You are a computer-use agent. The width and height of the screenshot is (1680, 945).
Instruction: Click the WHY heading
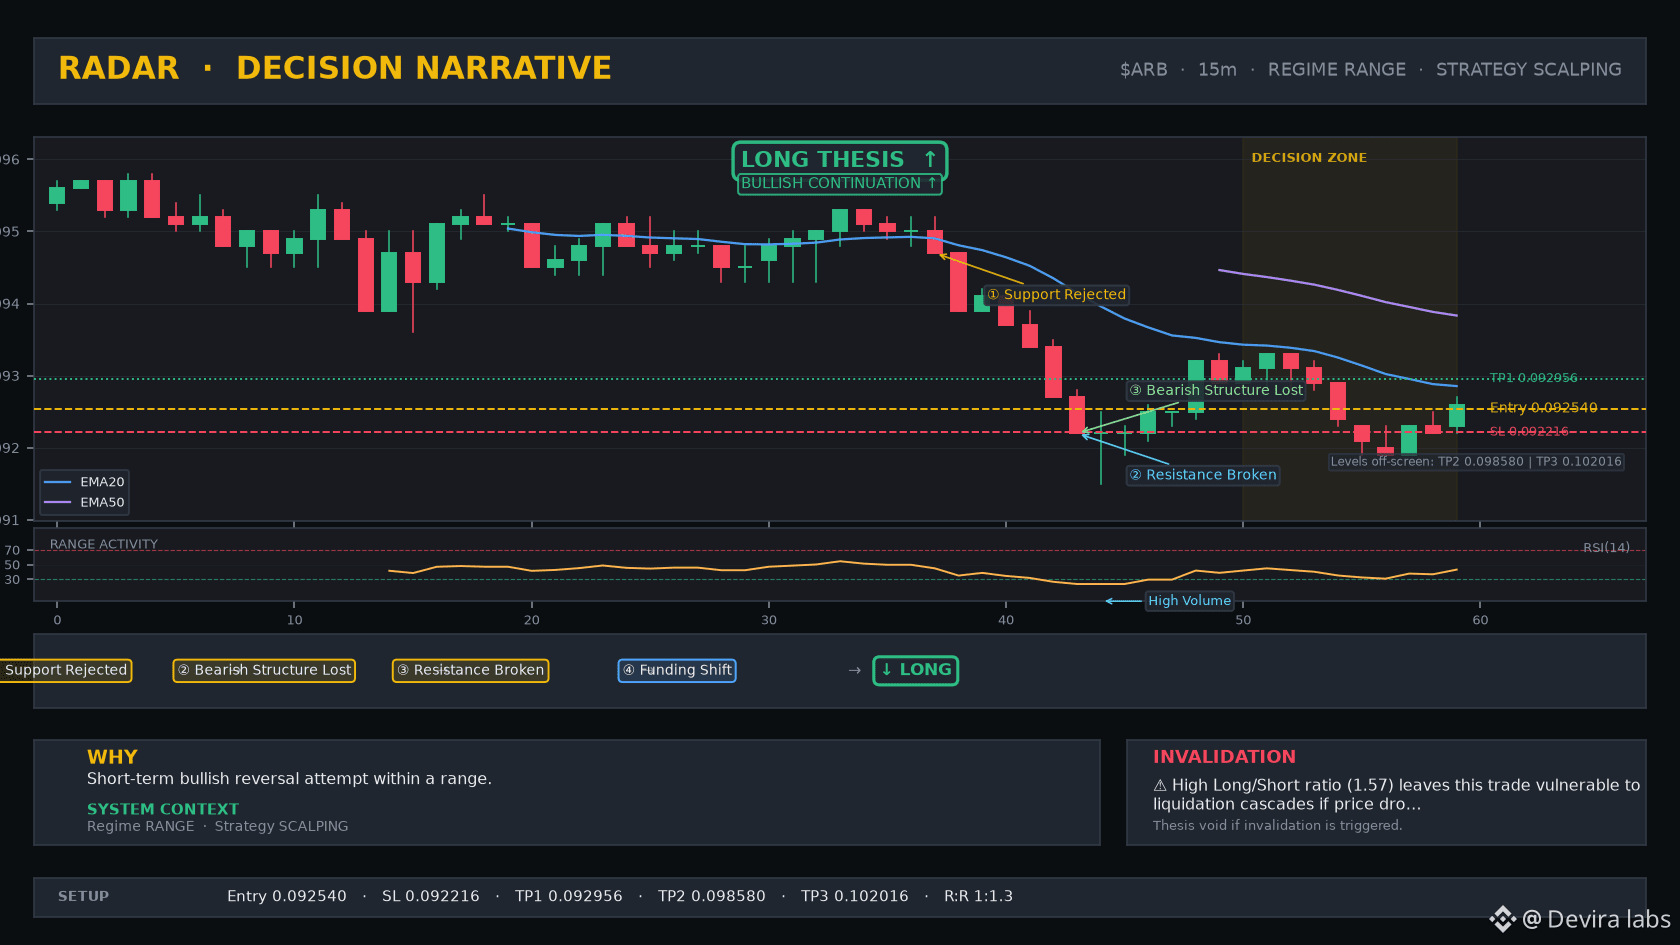(112, 757)
